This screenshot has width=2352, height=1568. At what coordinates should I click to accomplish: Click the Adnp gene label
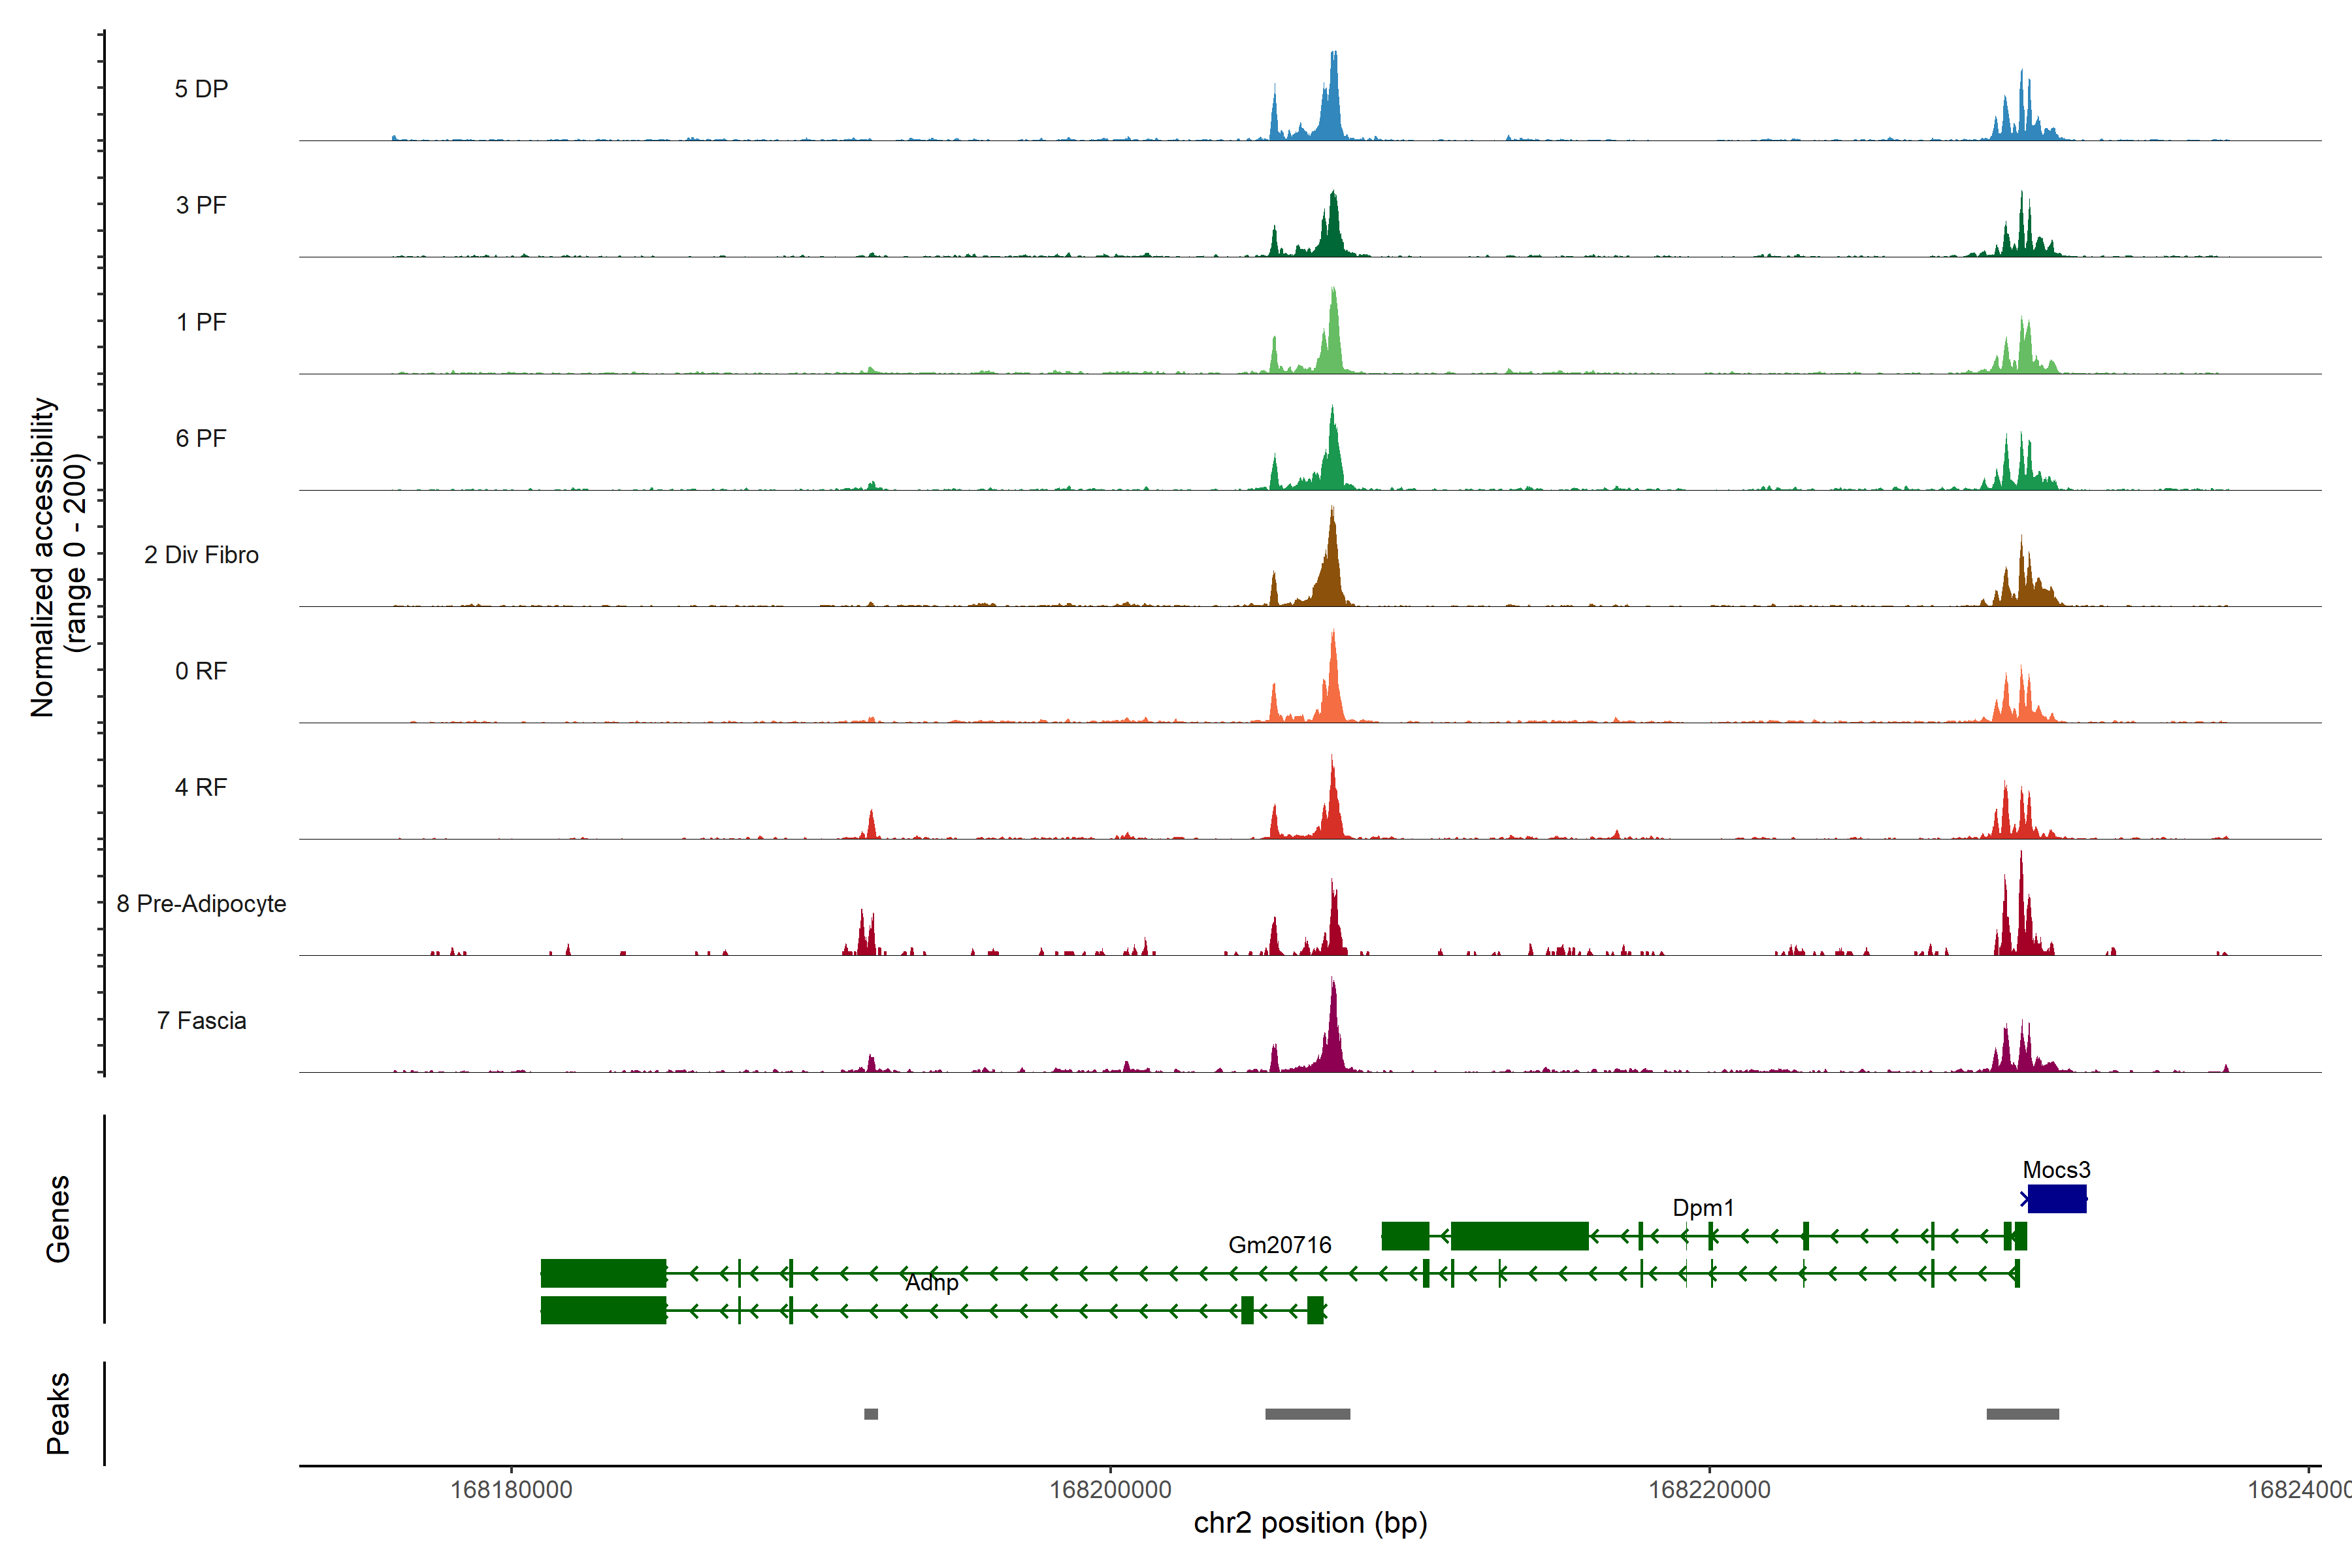point(931,1283)
